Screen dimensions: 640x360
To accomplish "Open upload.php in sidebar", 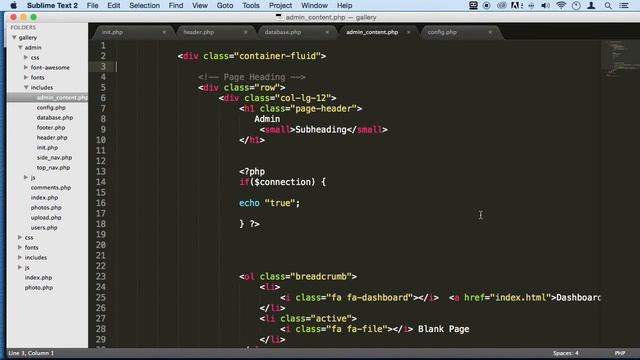I will click(46, 218).
